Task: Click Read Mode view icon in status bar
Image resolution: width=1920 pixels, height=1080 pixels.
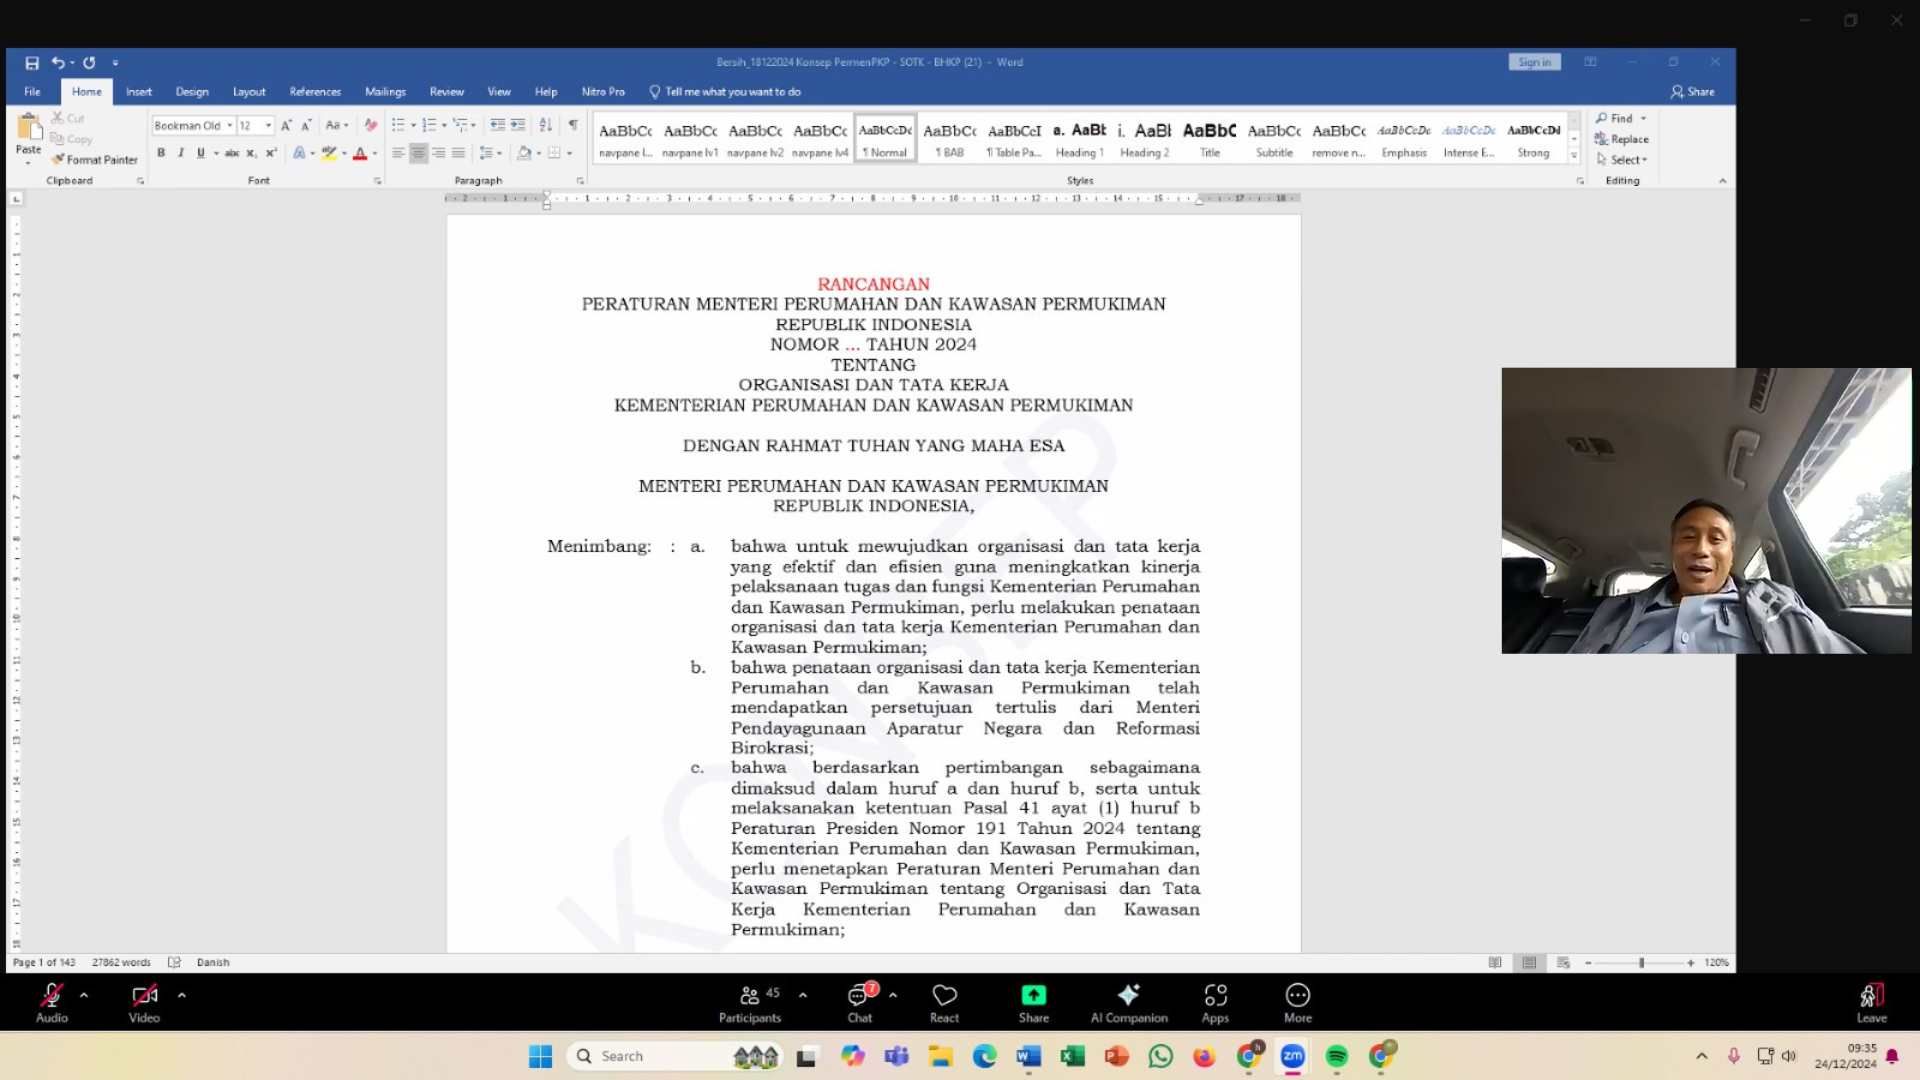Action: [1495, 962]
